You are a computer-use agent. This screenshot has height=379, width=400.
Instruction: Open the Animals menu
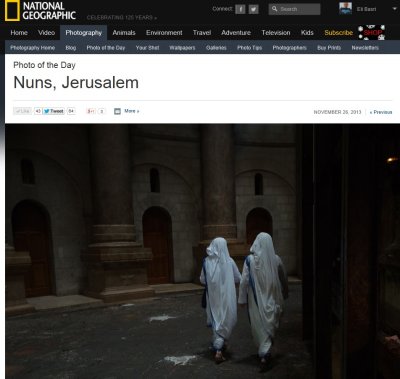(124, 33)
